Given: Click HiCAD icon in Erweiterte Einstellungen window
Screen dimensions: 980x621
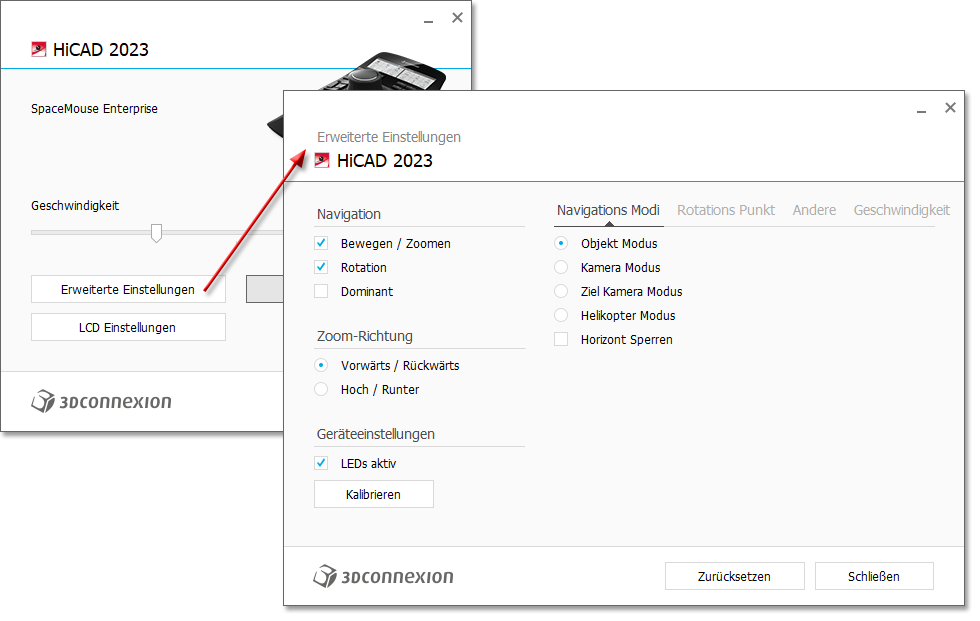Looking at the screenshot, I should 322,161.
